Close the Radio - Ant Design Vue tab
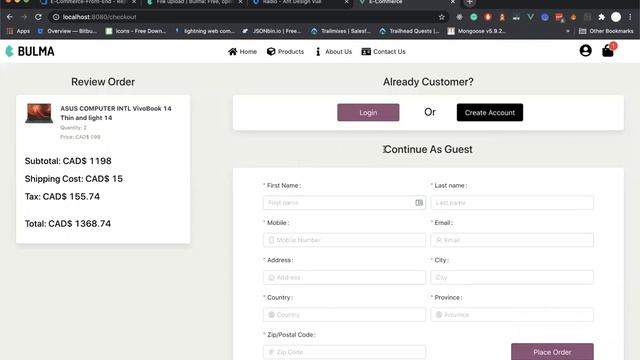The height and width of the screenshot is (360, 640). (x=347, y=2)
